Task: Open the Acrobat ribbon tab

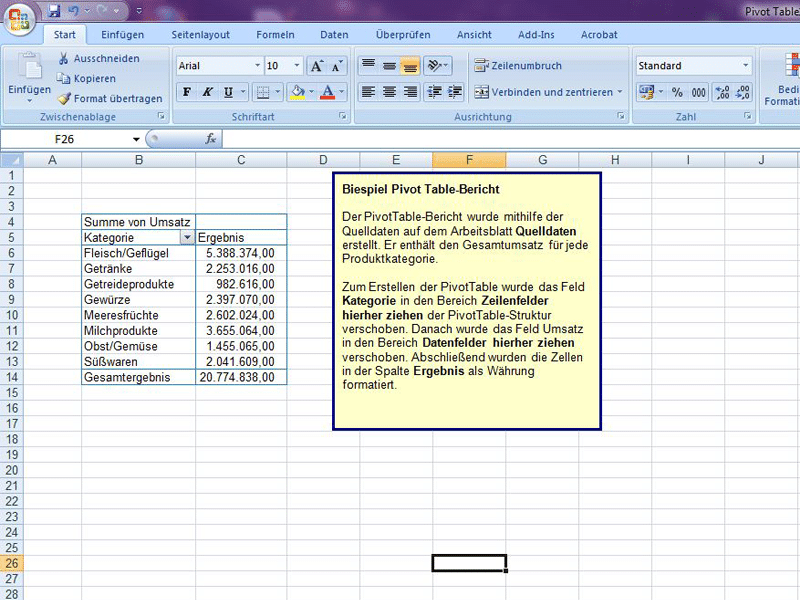Action: tap(599, 35)
